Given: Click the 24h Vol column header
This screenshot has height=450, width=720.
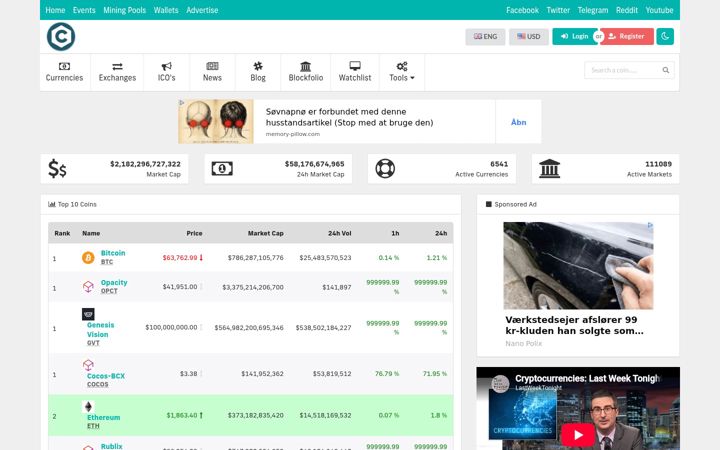Looking at the screenshot, I should (x=339, y=233).
